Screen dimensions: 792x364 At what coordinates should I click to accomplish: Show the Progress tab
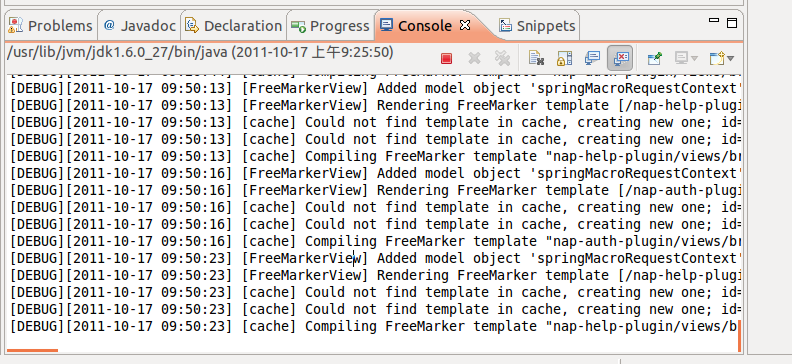click(330, 26)
